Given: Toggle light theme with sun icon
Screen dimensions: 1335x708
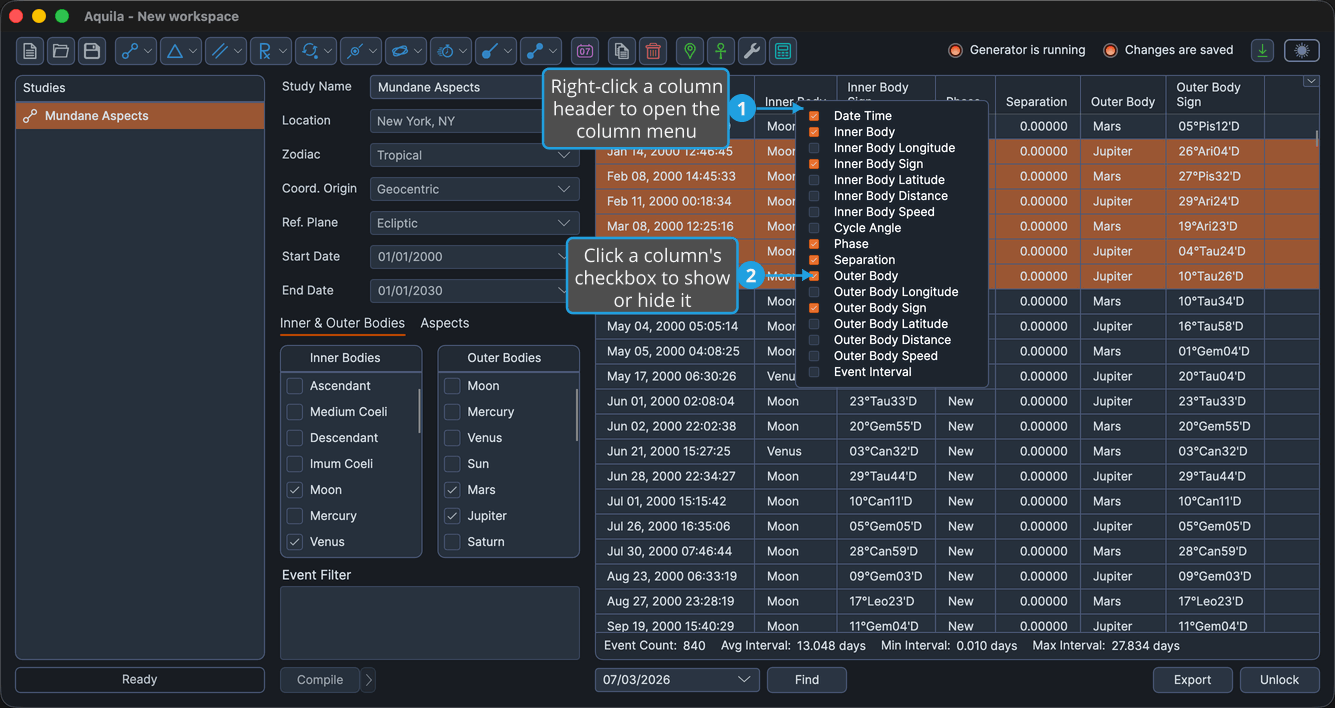Looking at the screenshot, I should [1301, 50].
